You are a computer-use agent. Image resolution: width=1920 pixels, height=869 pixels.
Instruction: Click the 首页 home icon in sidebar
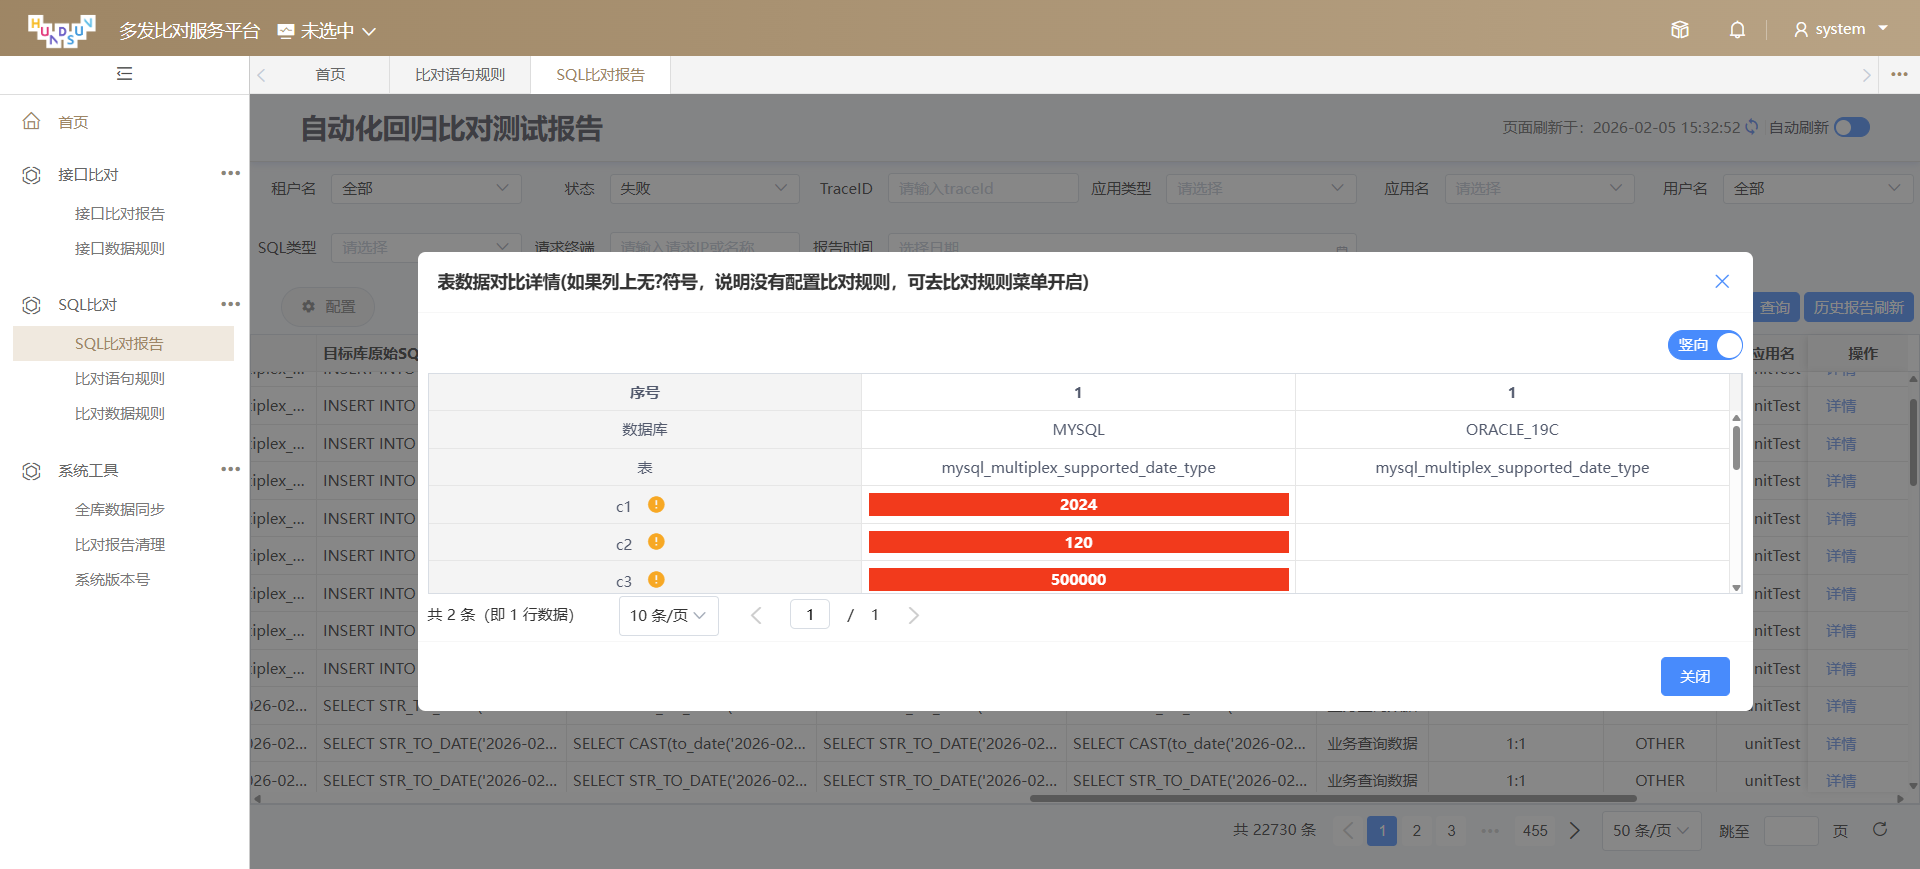[x=32, y=121]
